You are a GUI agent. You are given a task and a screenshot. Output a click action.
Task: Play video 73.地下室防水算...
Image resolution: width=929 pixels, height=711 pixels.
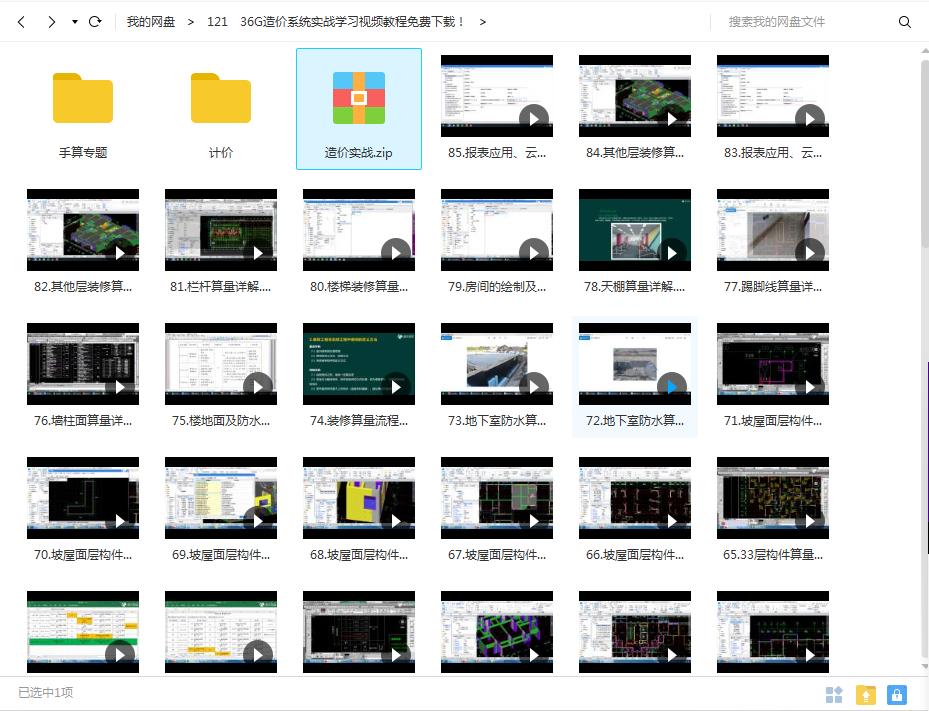click(534, 387)
